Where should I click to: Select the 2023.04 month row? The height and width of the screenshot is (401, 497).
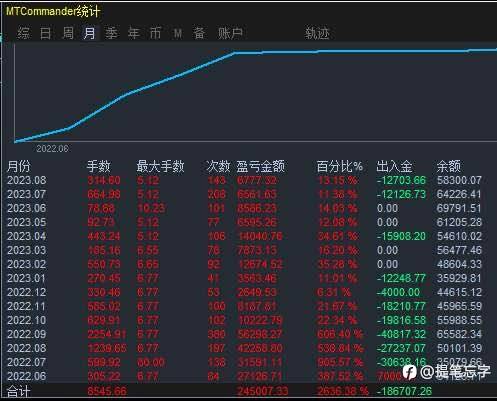244,236
